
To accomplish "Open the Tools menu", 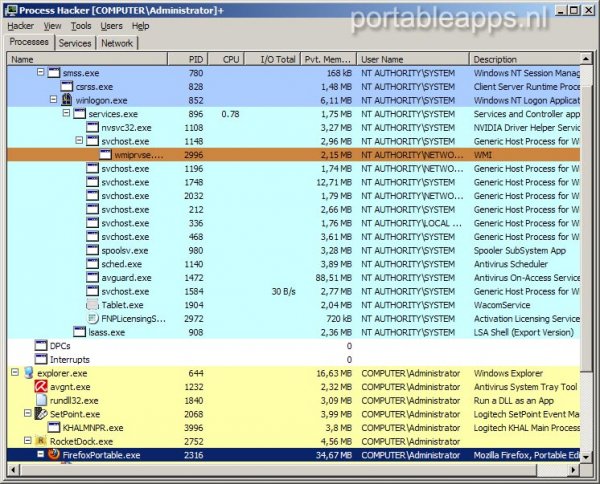I will (x=81, y=26).
